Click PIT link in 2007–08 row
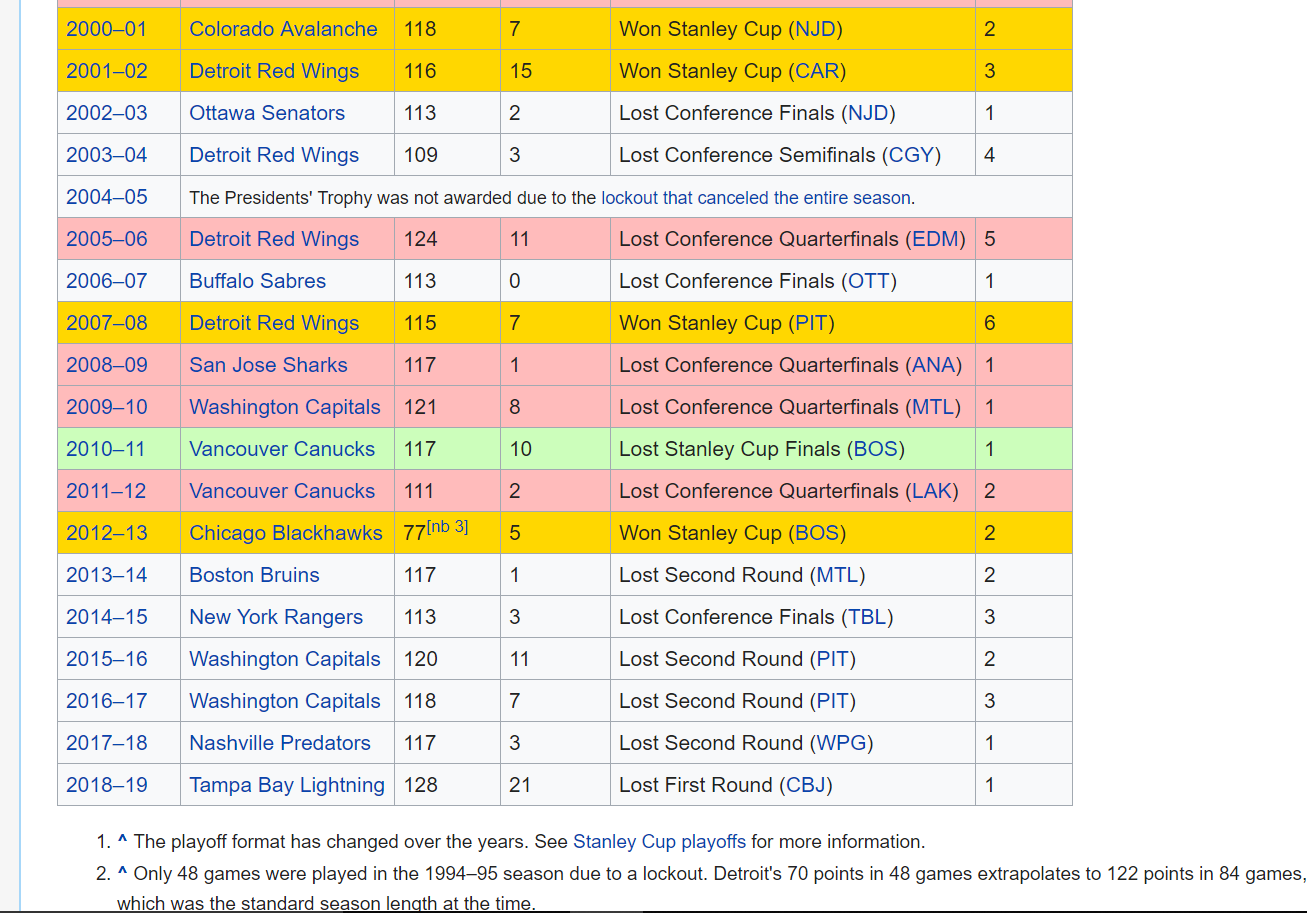This screenshot has width=1307, height=913. pos(811,323)
